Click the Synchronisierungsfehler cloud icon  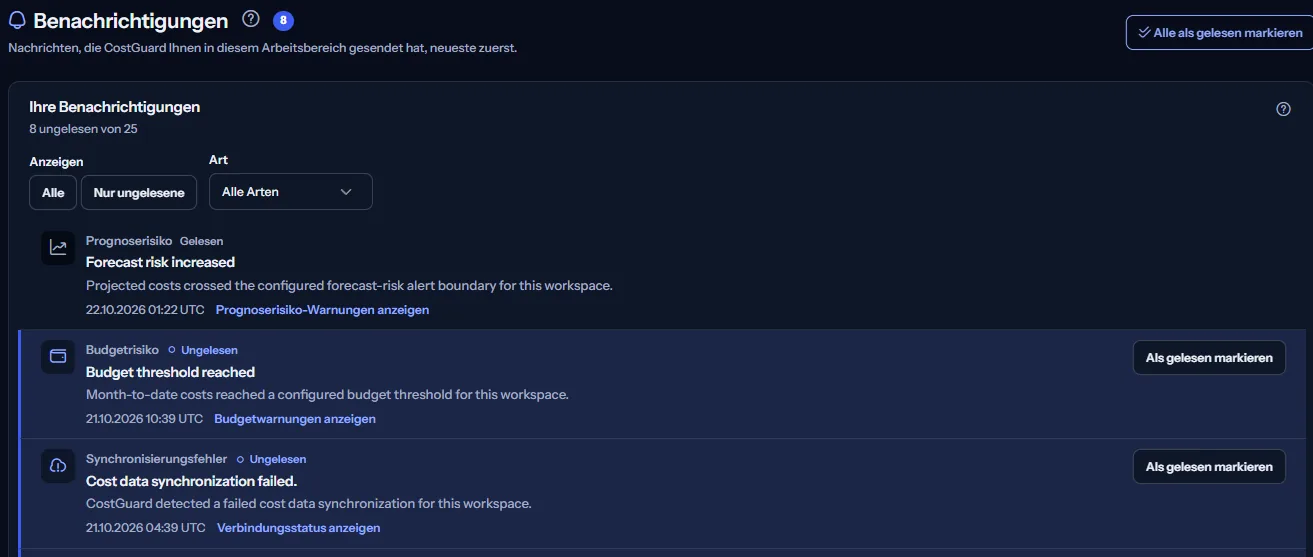click(58, 466)
